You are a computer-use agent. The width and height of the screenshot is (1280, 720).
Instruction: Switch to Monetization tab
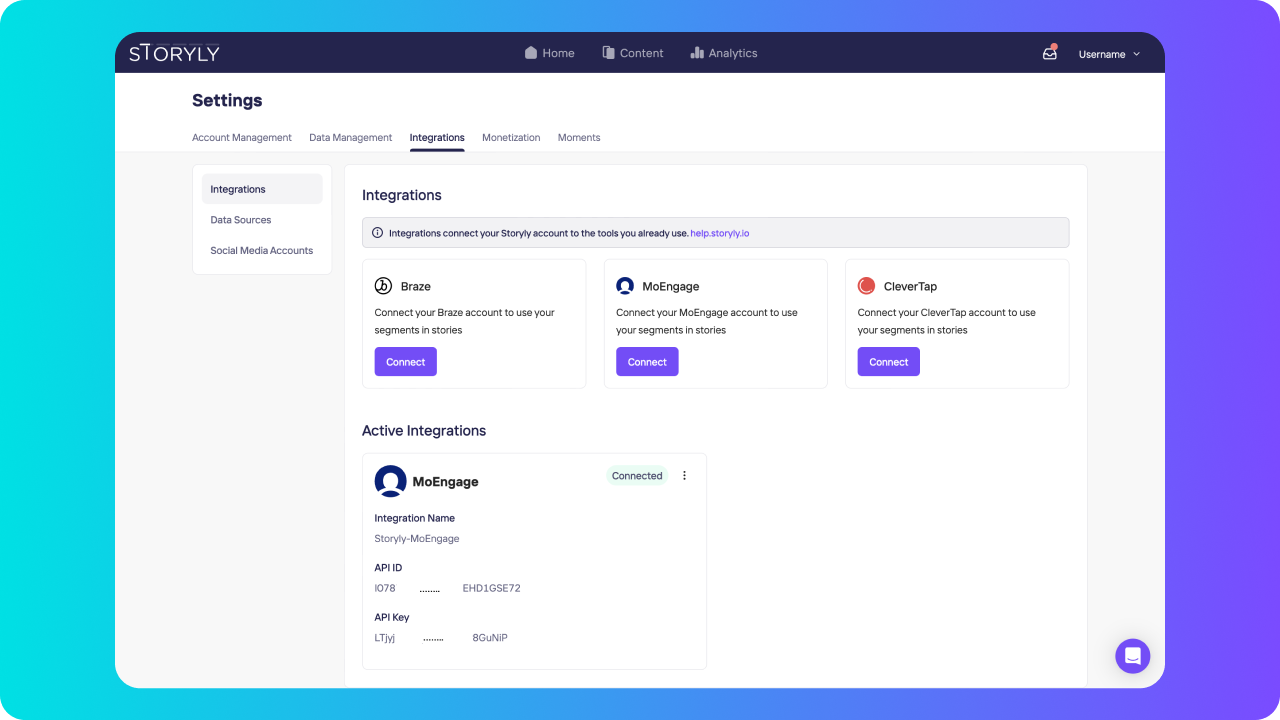511,138
